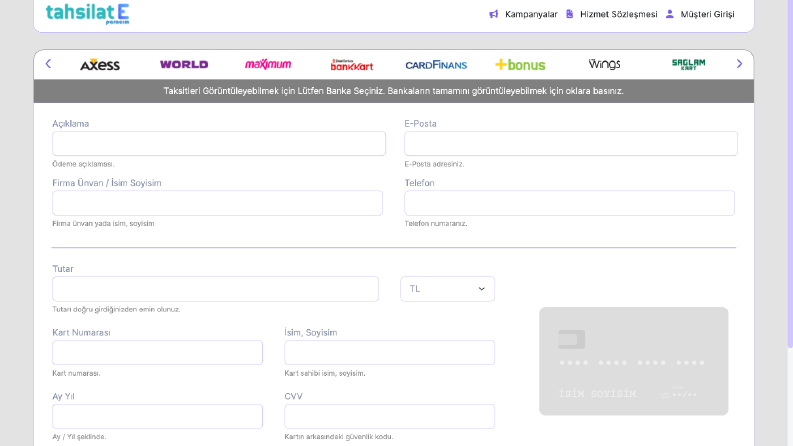
Task: Select the Bonus card logo
Action: [520, 65]
